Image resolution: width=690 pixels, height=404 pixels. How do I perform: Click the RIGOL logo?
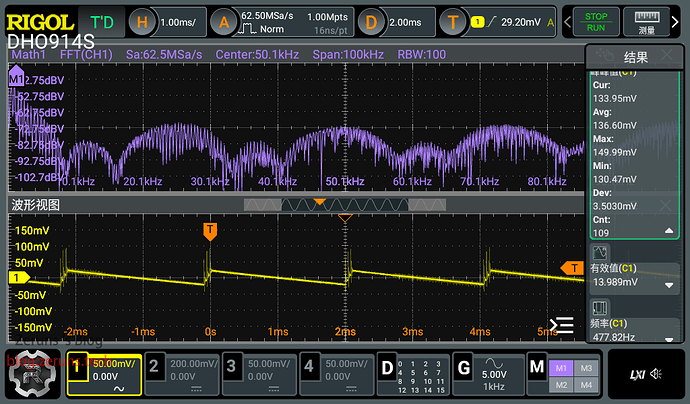(x=39, y=21)
